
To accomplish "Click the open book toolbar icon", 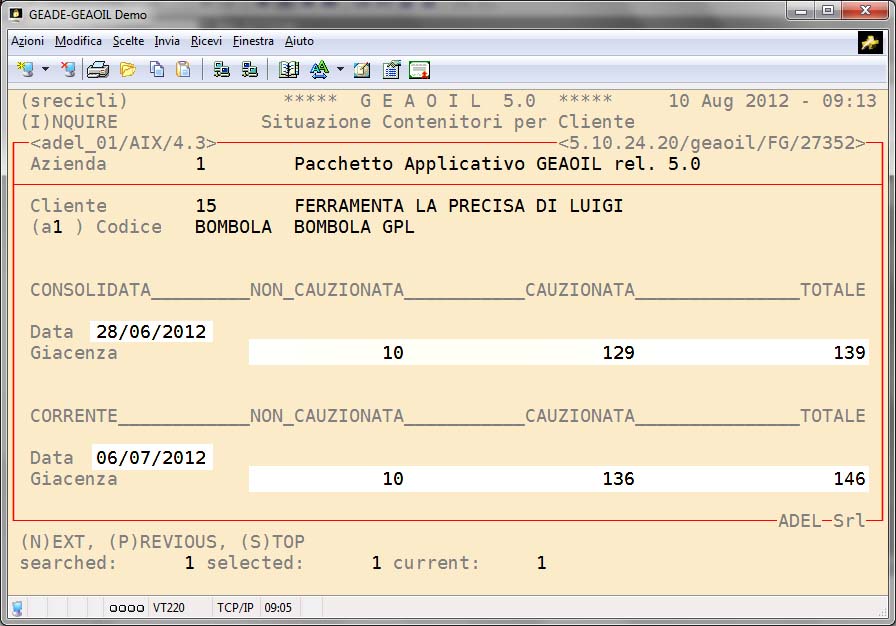I will pyautogui.click(x=289, y=70).
